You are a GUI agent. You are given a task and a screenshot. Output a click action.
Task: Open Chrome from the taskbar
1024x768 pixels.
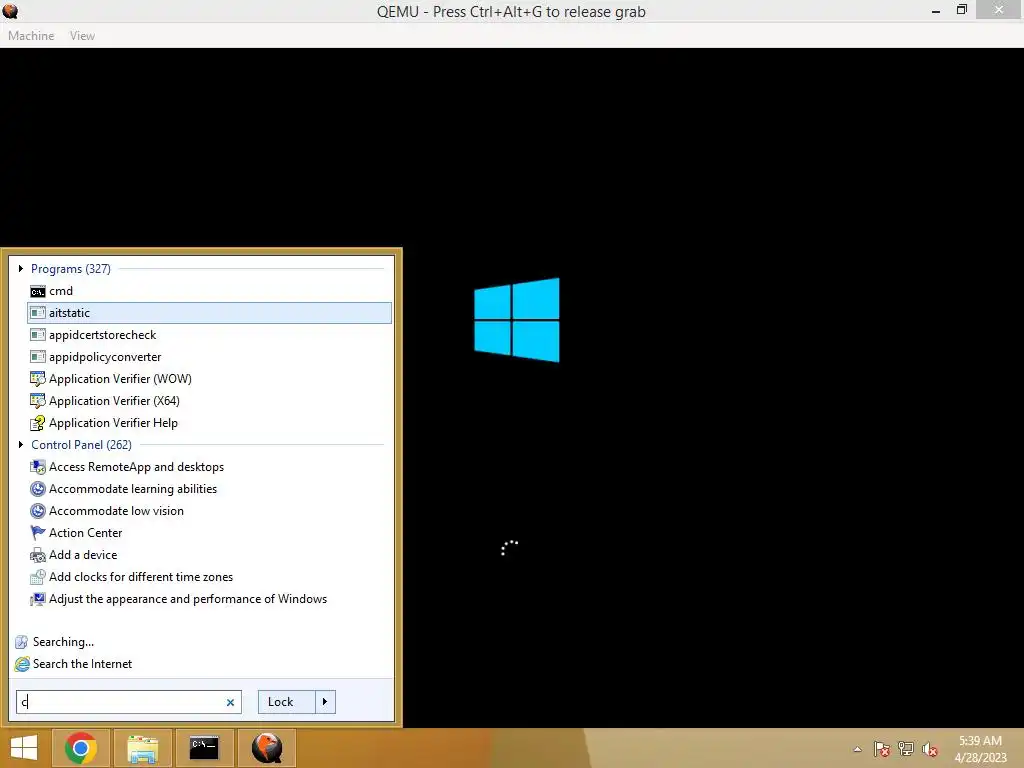(81, 748)
